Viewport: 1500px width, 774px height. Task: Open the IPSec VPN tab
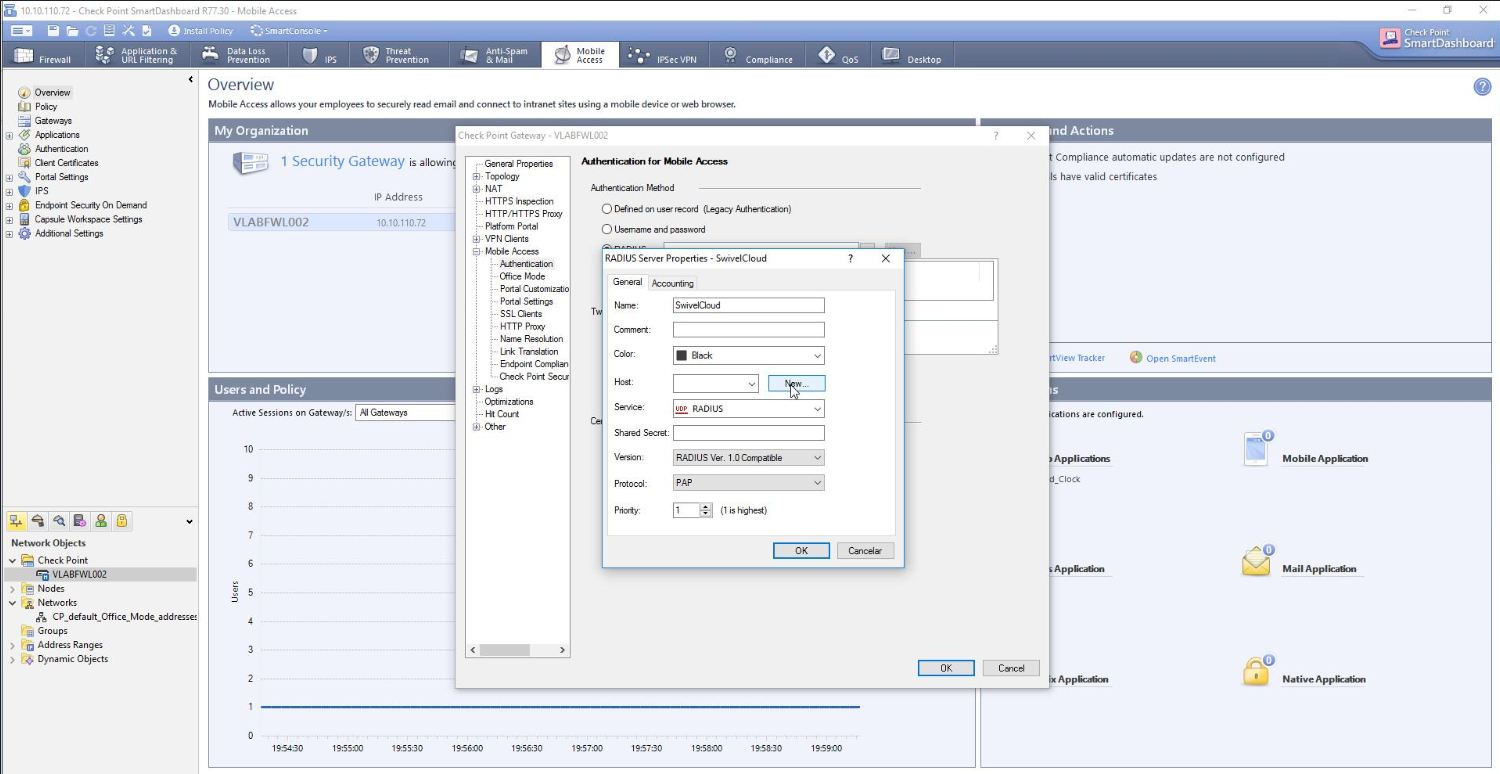tap(662, 56)
